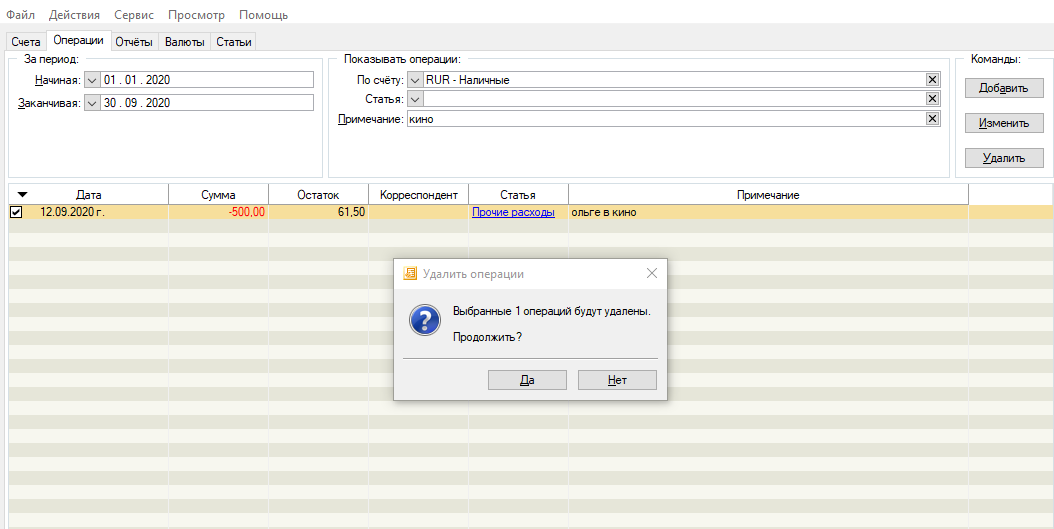This screenshot has width=1054, height=529.
Task: Confirm deletion with the Да button
Action: pyautogui.click(x=527, y=380)
